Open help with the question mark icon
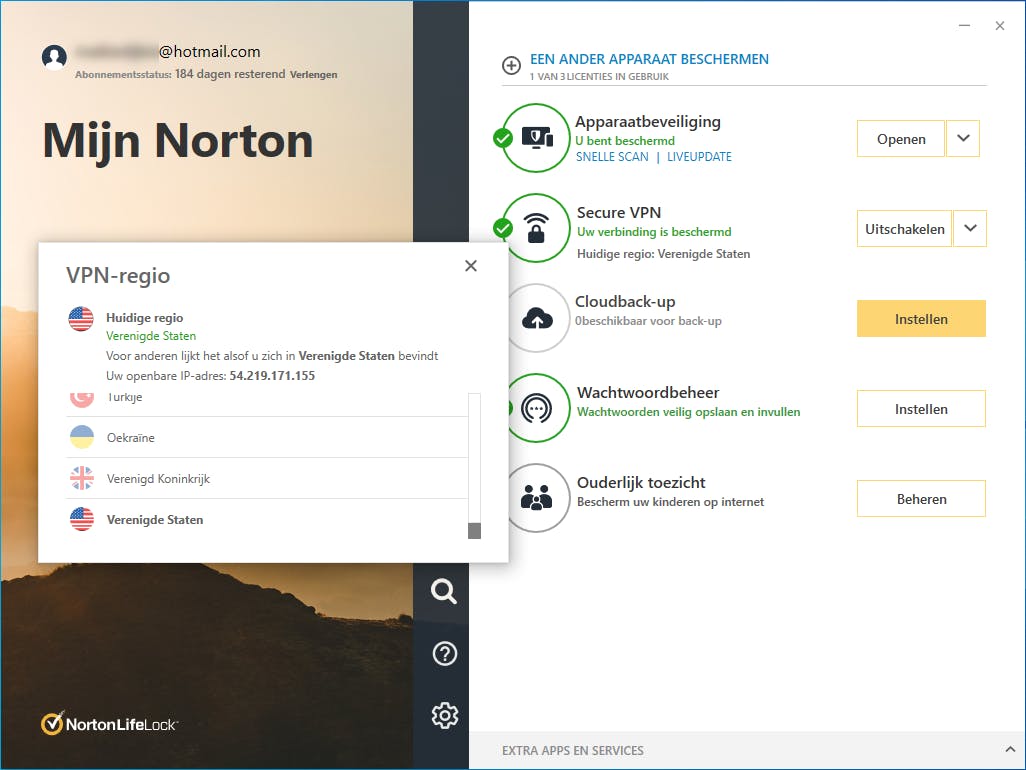 [x=445, y=654]
